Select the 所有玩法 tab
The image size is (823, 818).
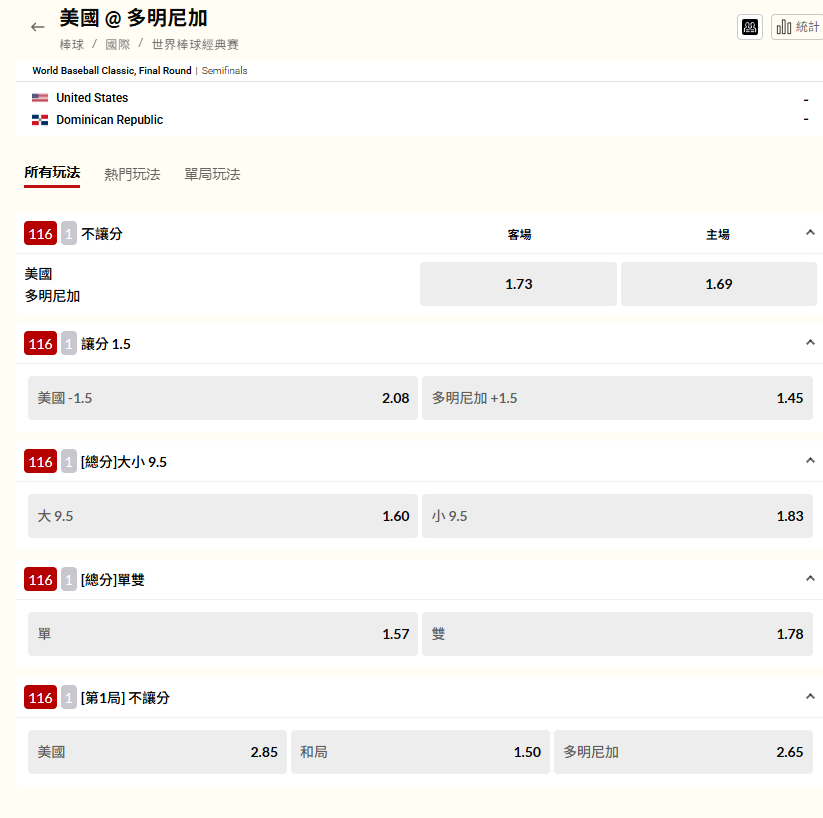coord(52,173)
